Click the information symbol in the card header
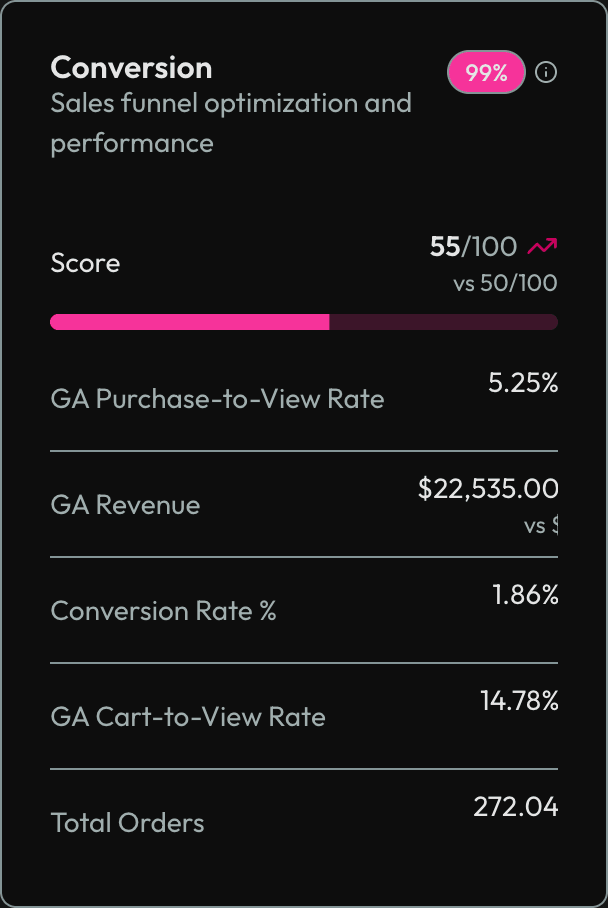The height and width of the screenshot is (908, 608). pyautogui.click(x=546, y=72)
